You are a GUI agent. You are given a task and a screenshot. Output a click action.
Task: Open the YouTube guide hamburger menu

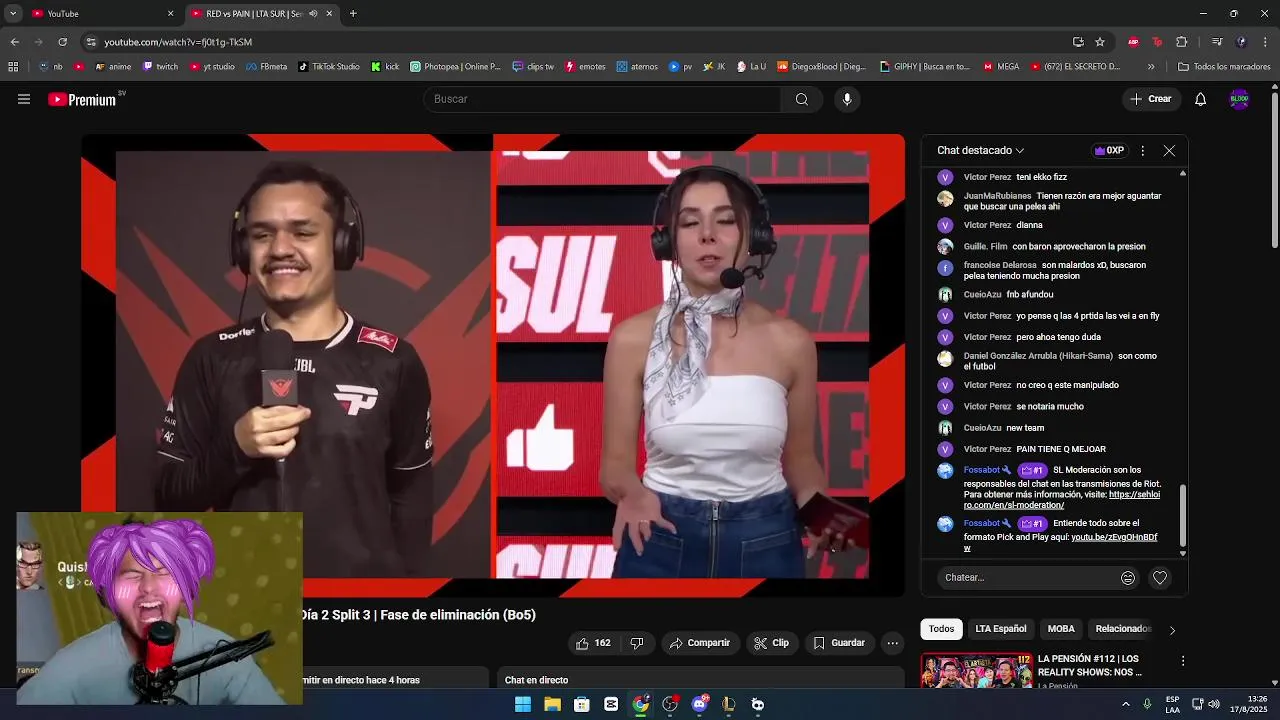24,99
